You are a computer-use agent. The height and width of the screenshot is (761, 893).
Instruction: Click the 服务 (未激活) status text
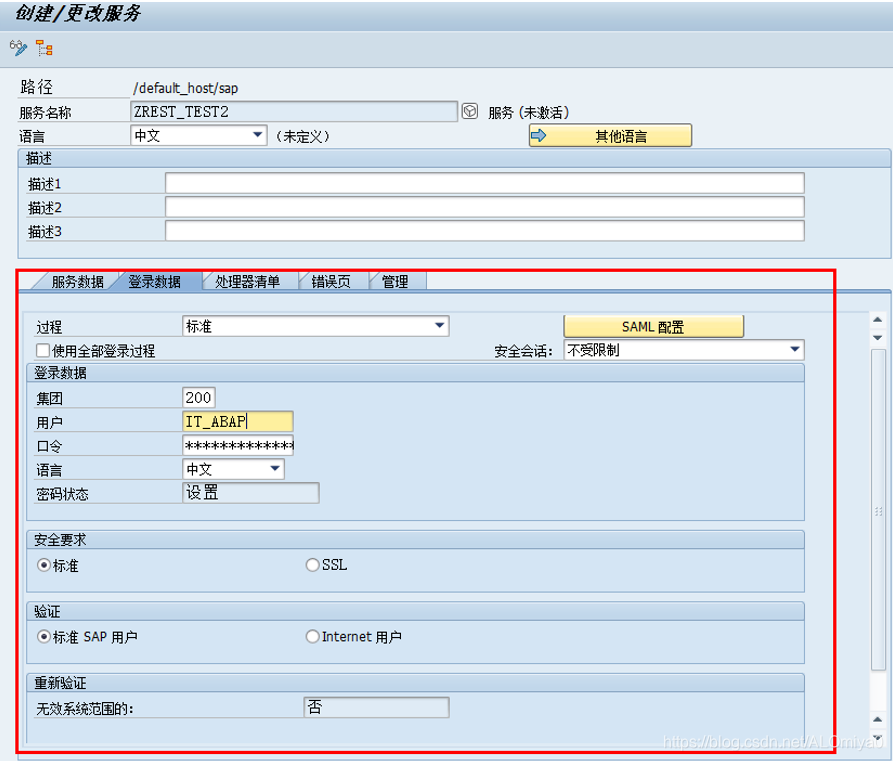click(x=529, y=113)
